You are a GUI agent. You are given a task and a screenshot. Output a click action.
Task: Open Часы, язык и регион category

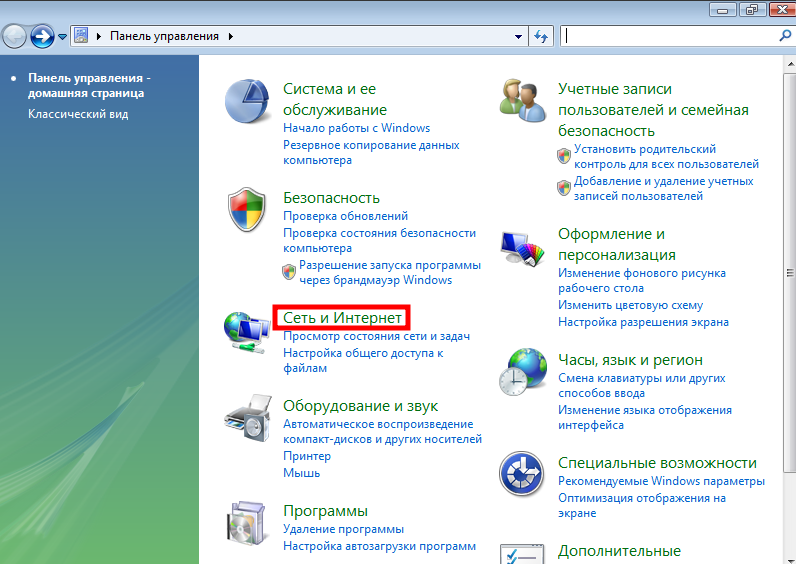tap(630, 360)
